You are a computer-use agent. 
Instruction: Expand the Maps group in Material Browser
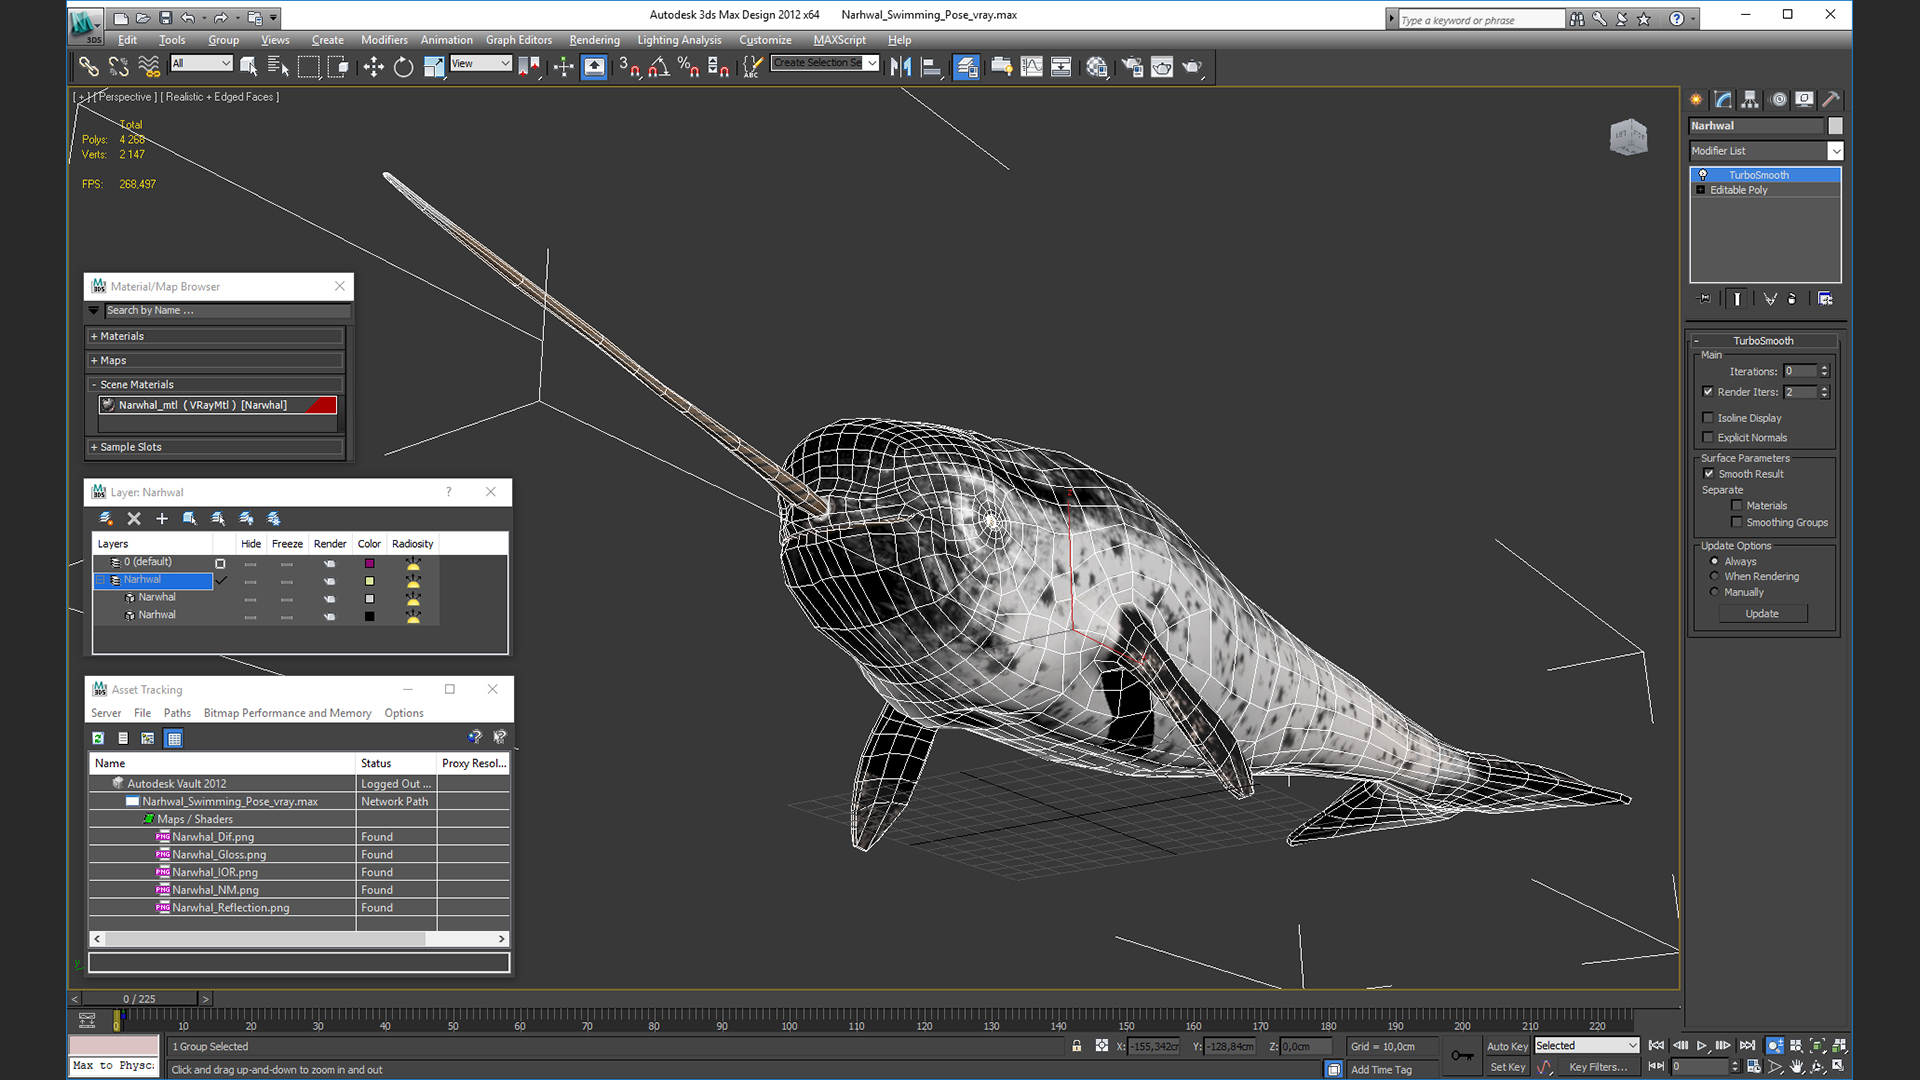[216, 360]
